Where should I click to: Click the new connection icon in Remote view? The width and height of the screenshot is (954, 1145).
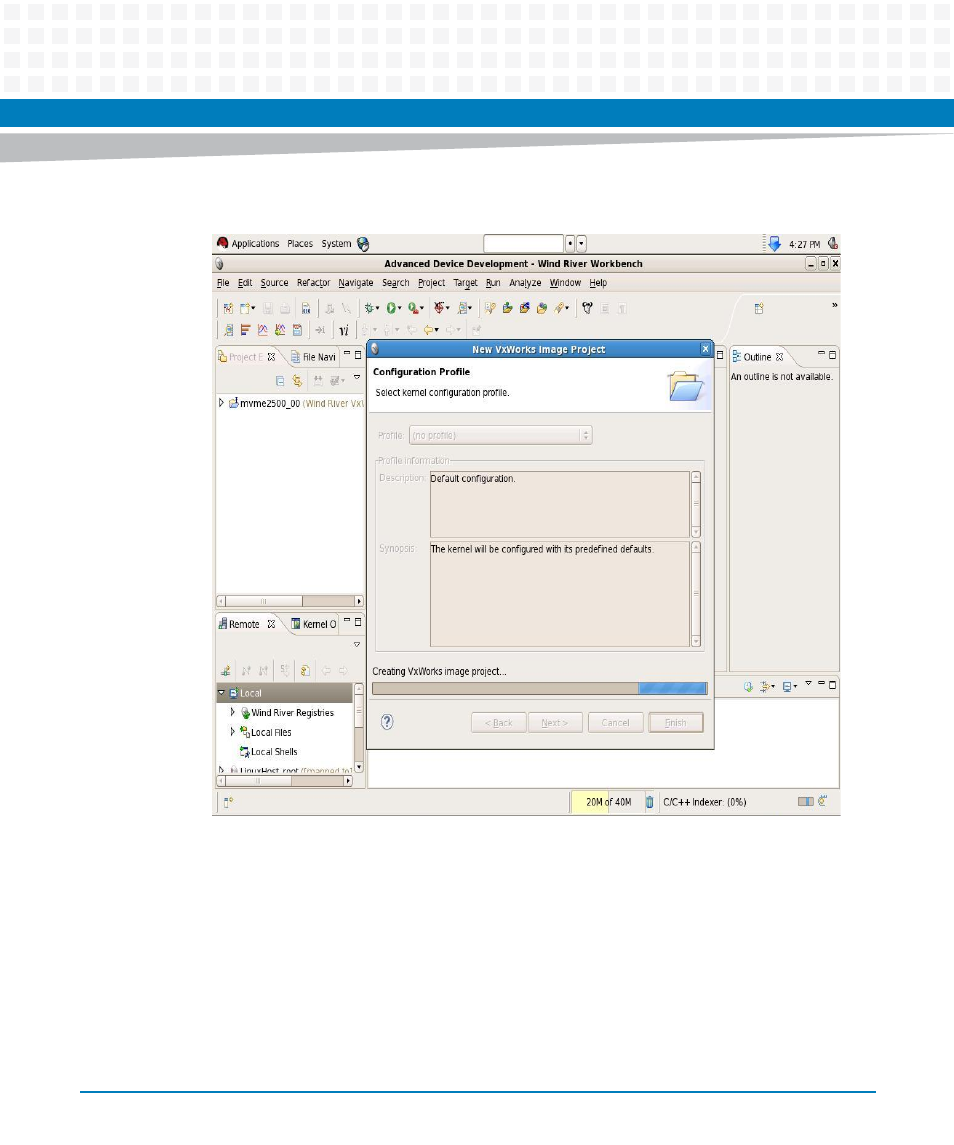(226, 670)
